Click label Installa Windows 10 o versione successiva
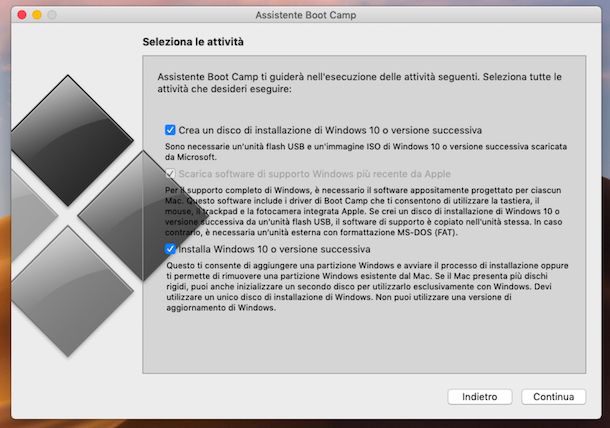 click(x=274, y=249)
